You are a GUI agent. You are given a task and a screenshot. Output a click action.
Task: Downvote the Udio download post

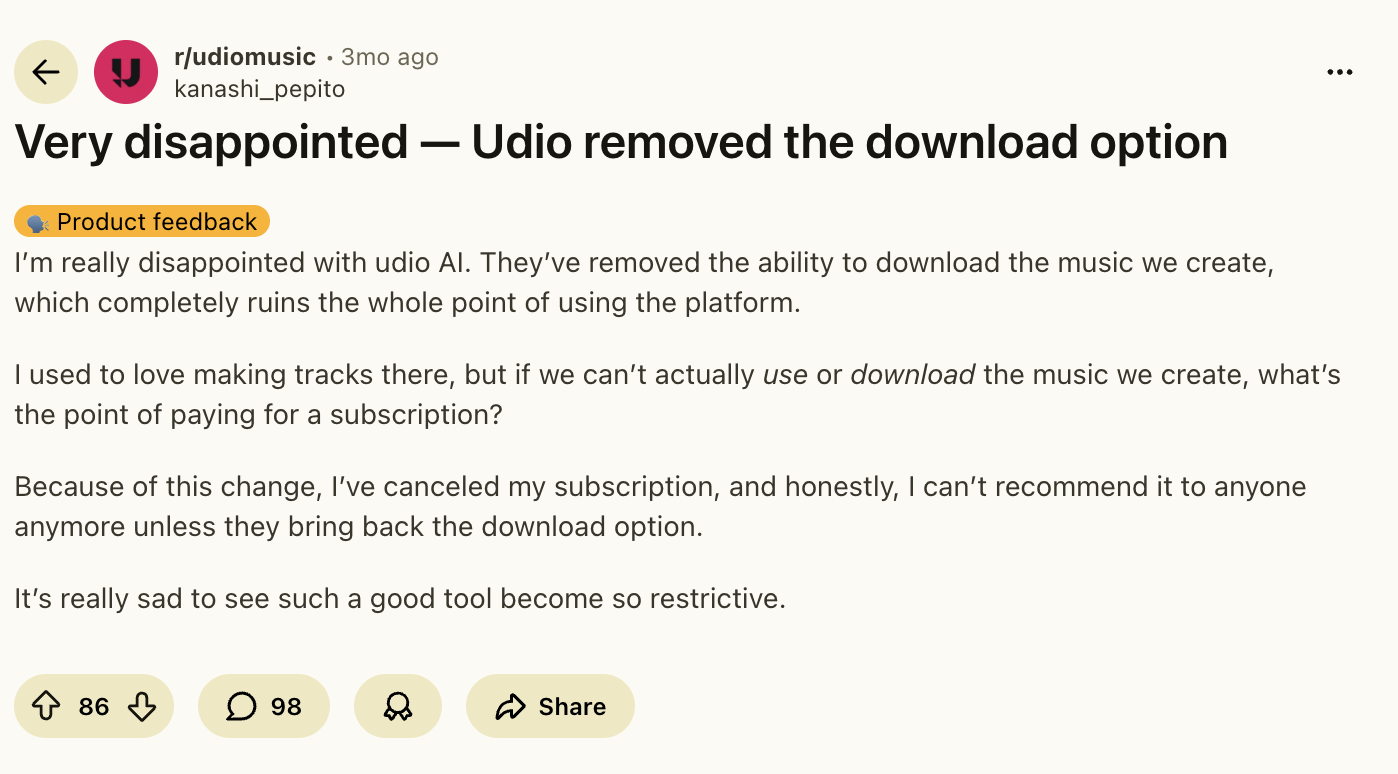[142, 707]
